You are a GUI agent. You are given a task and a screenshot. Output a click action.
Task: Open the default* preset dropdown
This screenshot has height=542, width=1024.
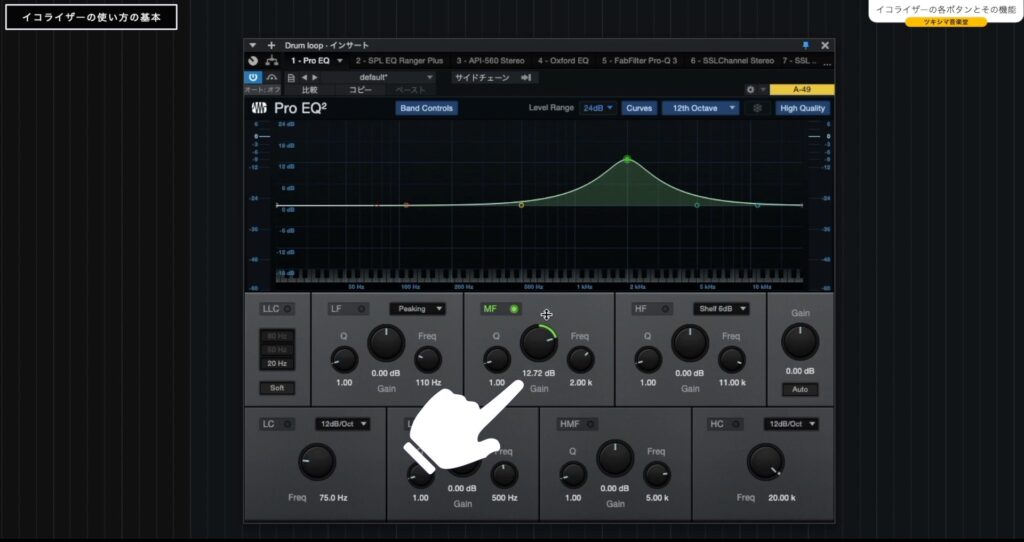tap(378, 78)
